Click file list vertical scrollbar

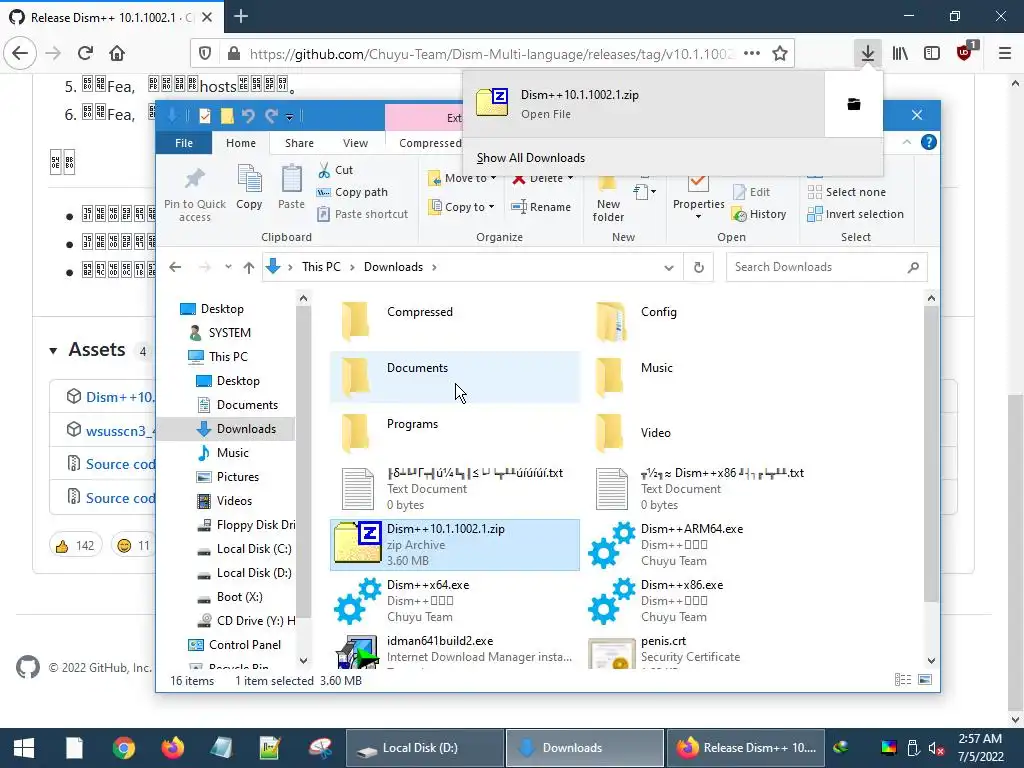(x=931, y=454)
